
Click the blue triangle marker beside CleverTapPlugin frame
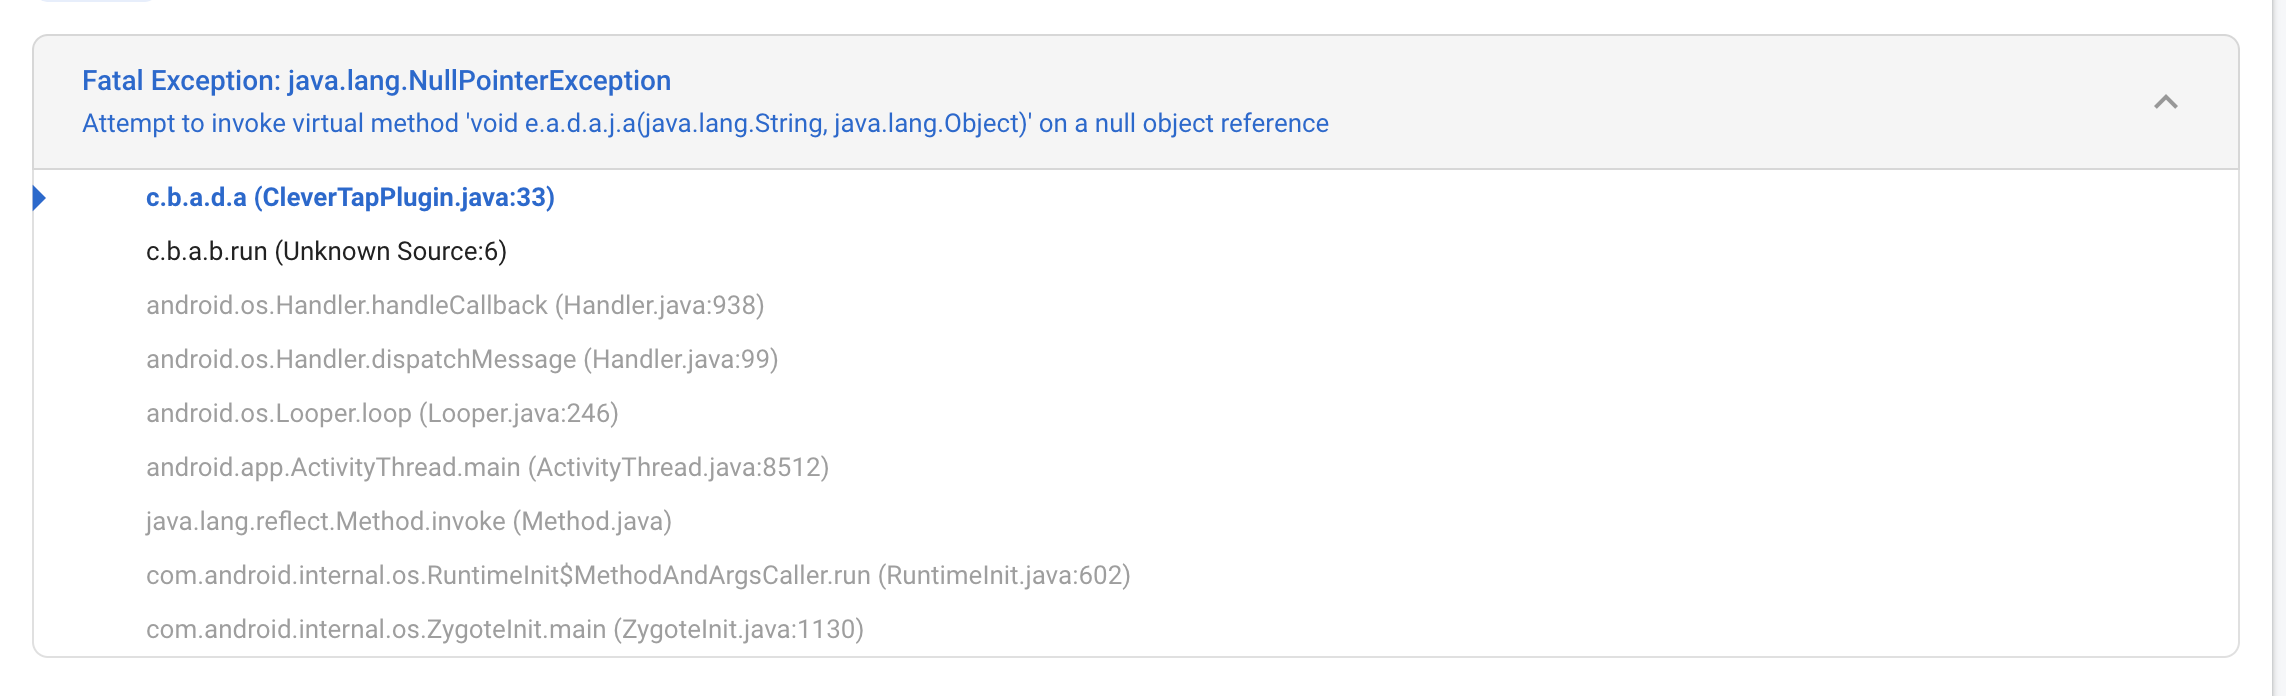point(41,199)
